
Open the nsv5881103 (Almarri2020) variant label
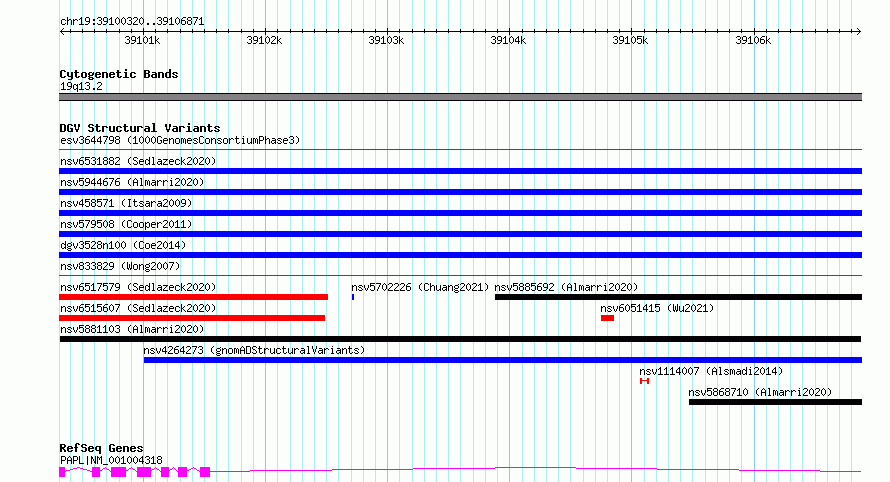[x=132, y=329]
